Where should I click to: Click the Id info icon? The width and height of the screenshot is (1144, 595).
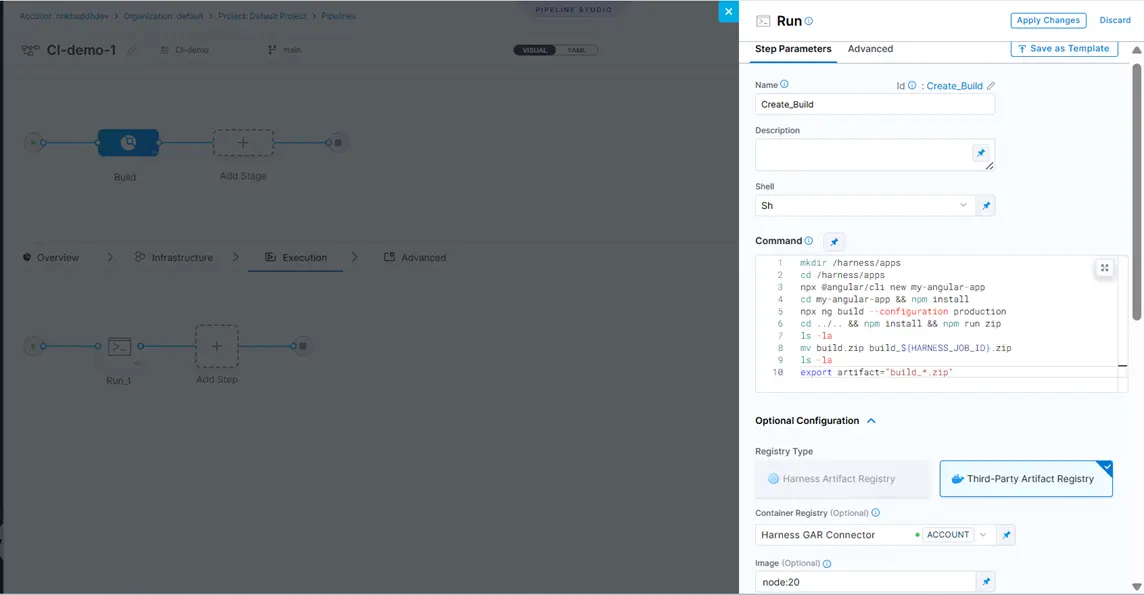point(912,85)
